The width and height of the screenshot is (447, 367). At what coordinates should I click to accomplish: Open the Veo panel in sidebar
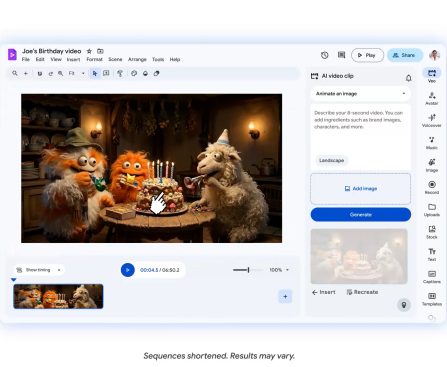pos(432,75)
